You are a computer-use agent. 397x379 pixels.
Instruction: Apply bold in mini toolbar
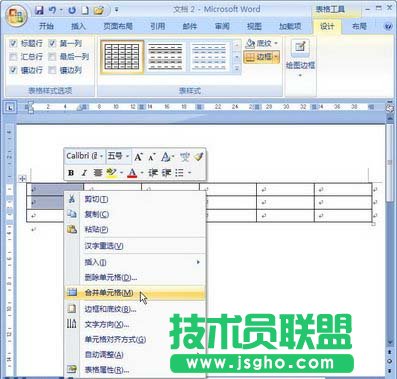(x=71, y=173)
